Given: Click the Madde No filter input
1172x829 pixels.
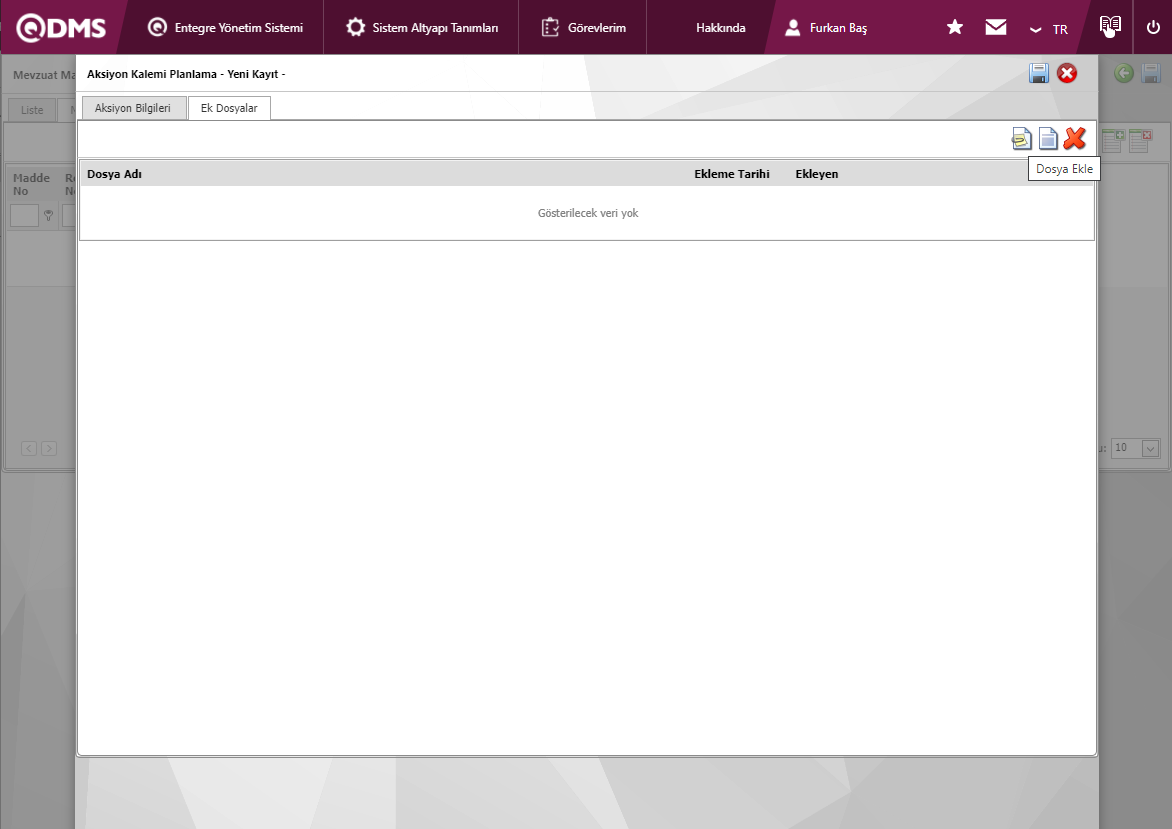Looking at the screenshot, I should coord(24,215).
